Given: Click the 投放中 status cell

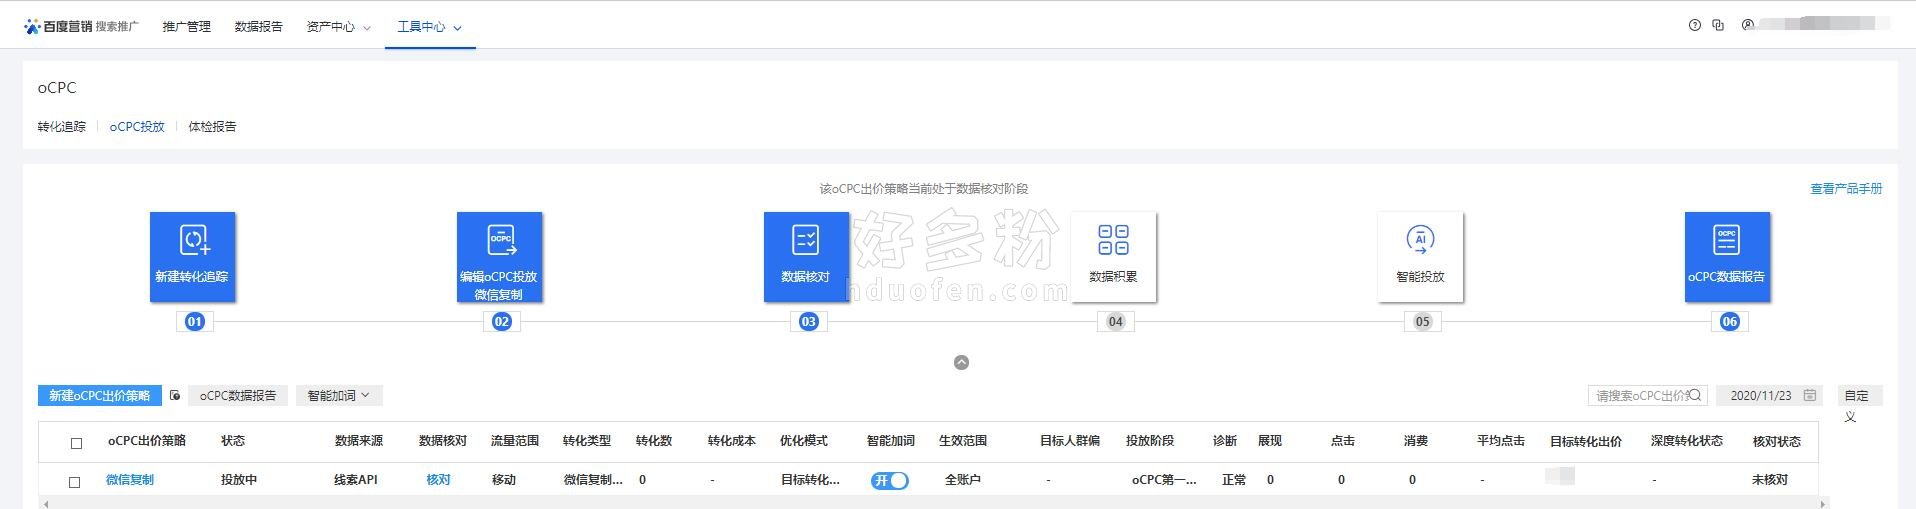Looking at the screenshot, I should [239, 480].
